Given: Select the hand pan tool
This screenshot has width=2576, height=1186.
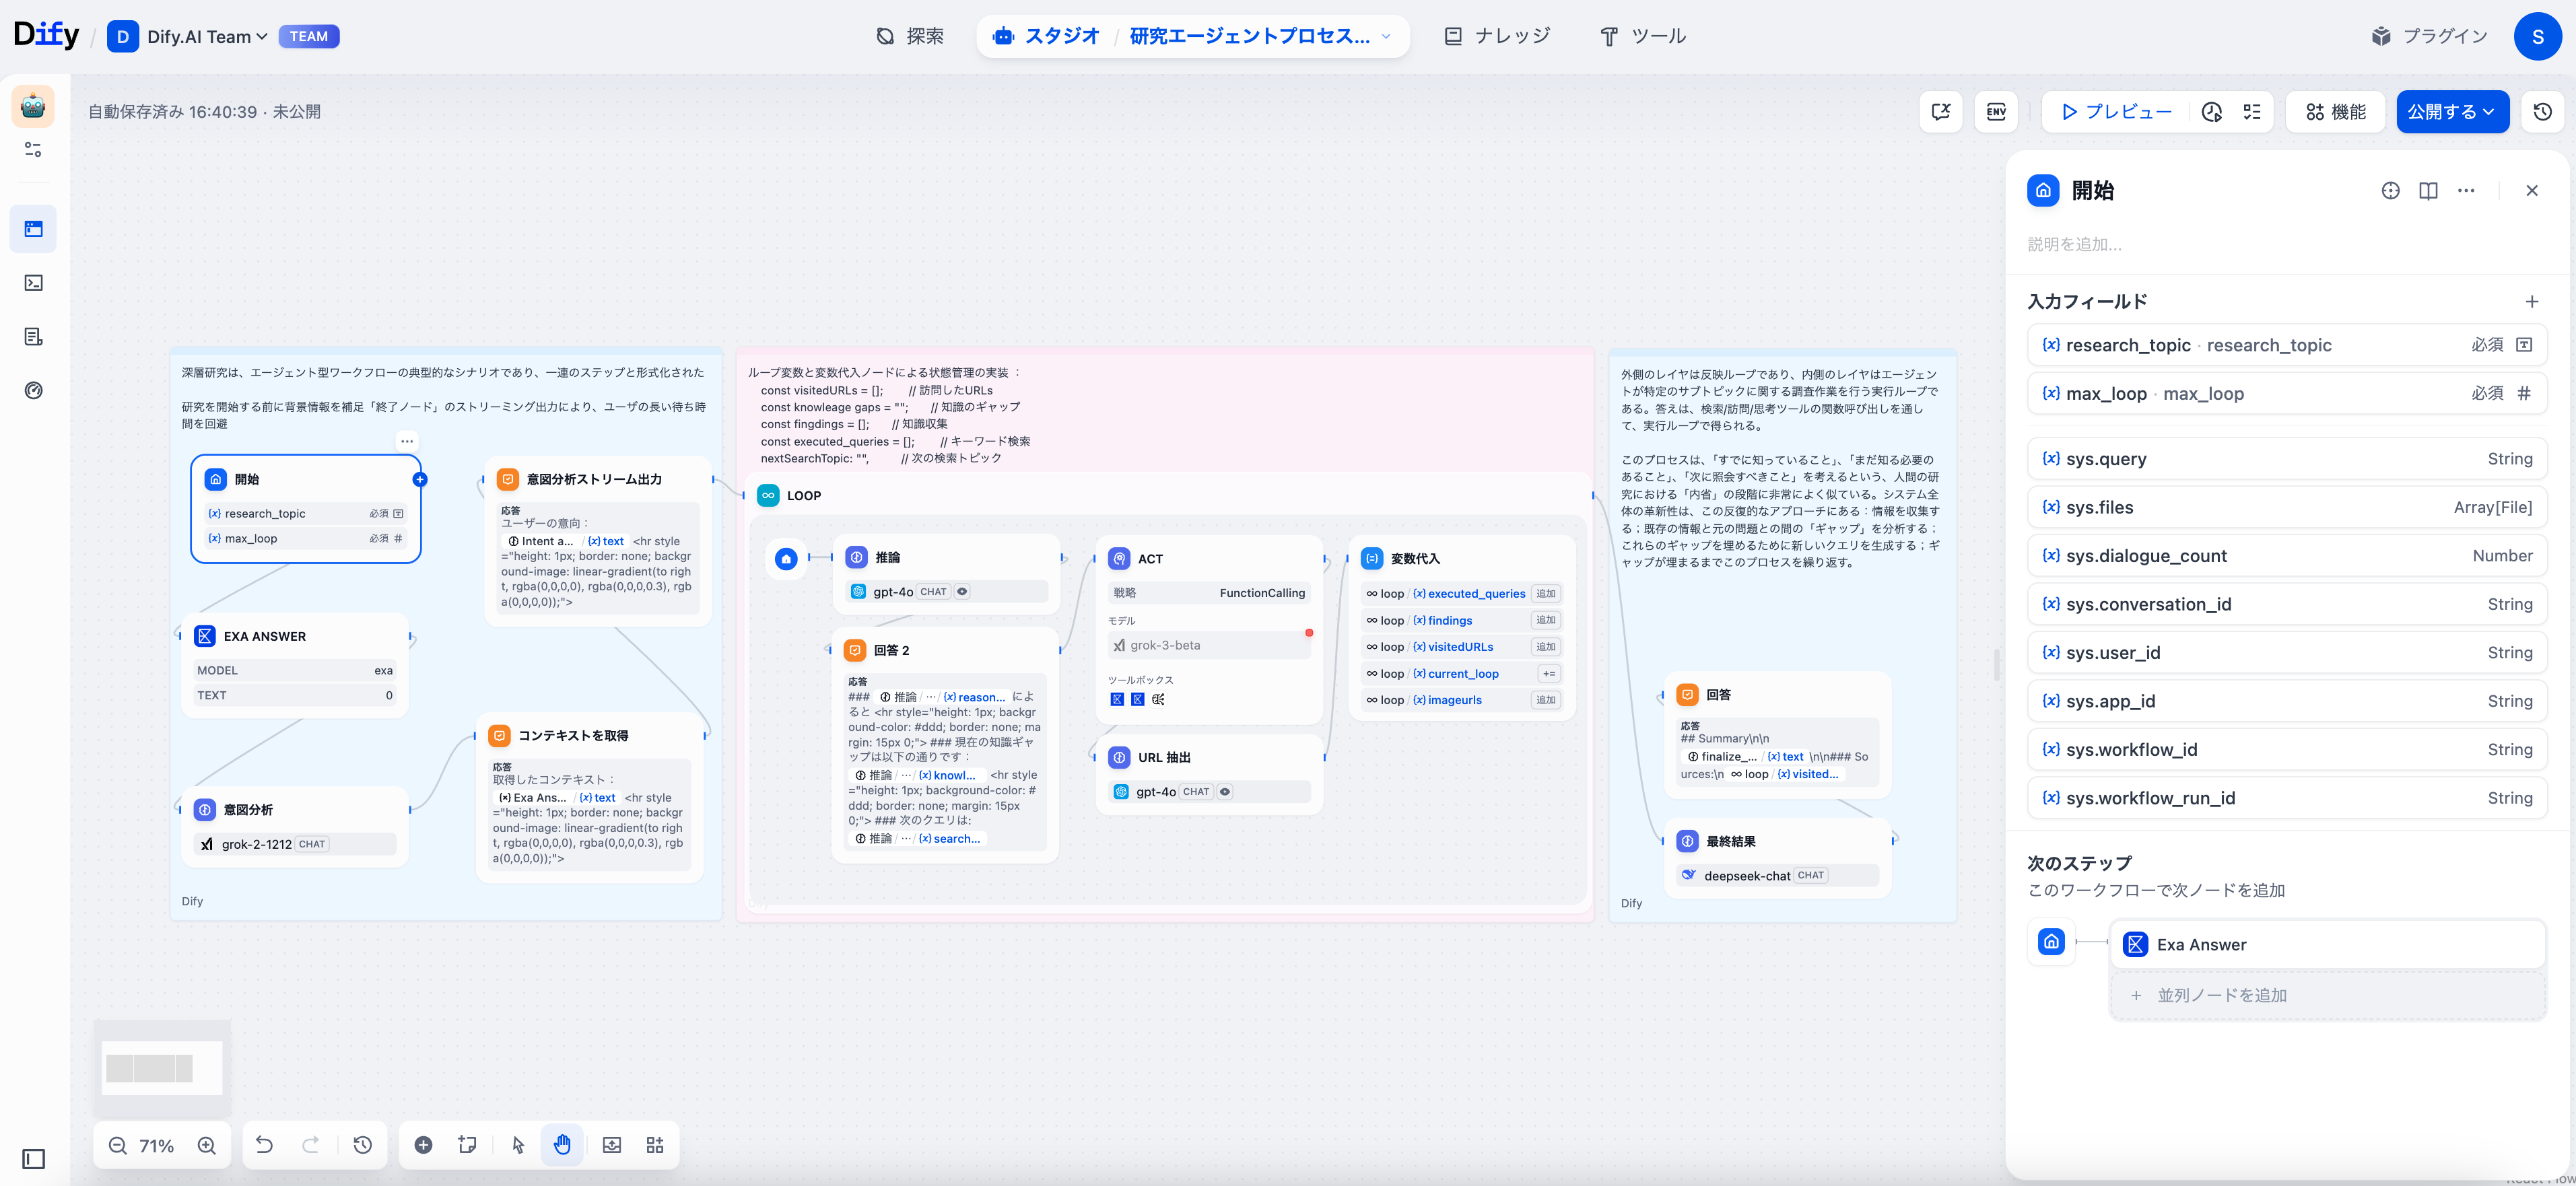Looking at the screenshot, I should (562, 1145).
